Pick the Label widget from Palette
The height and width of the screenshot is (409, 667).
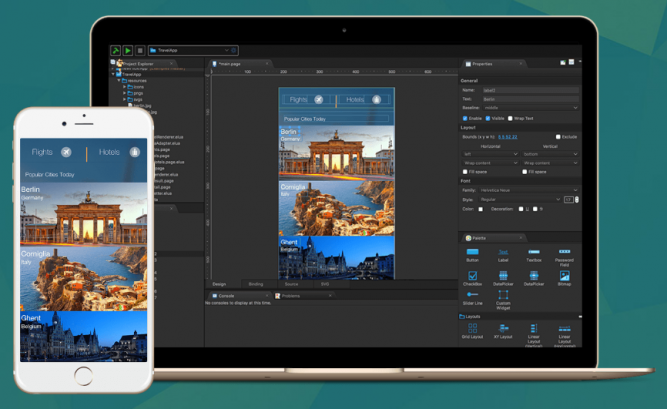[503, 252]
